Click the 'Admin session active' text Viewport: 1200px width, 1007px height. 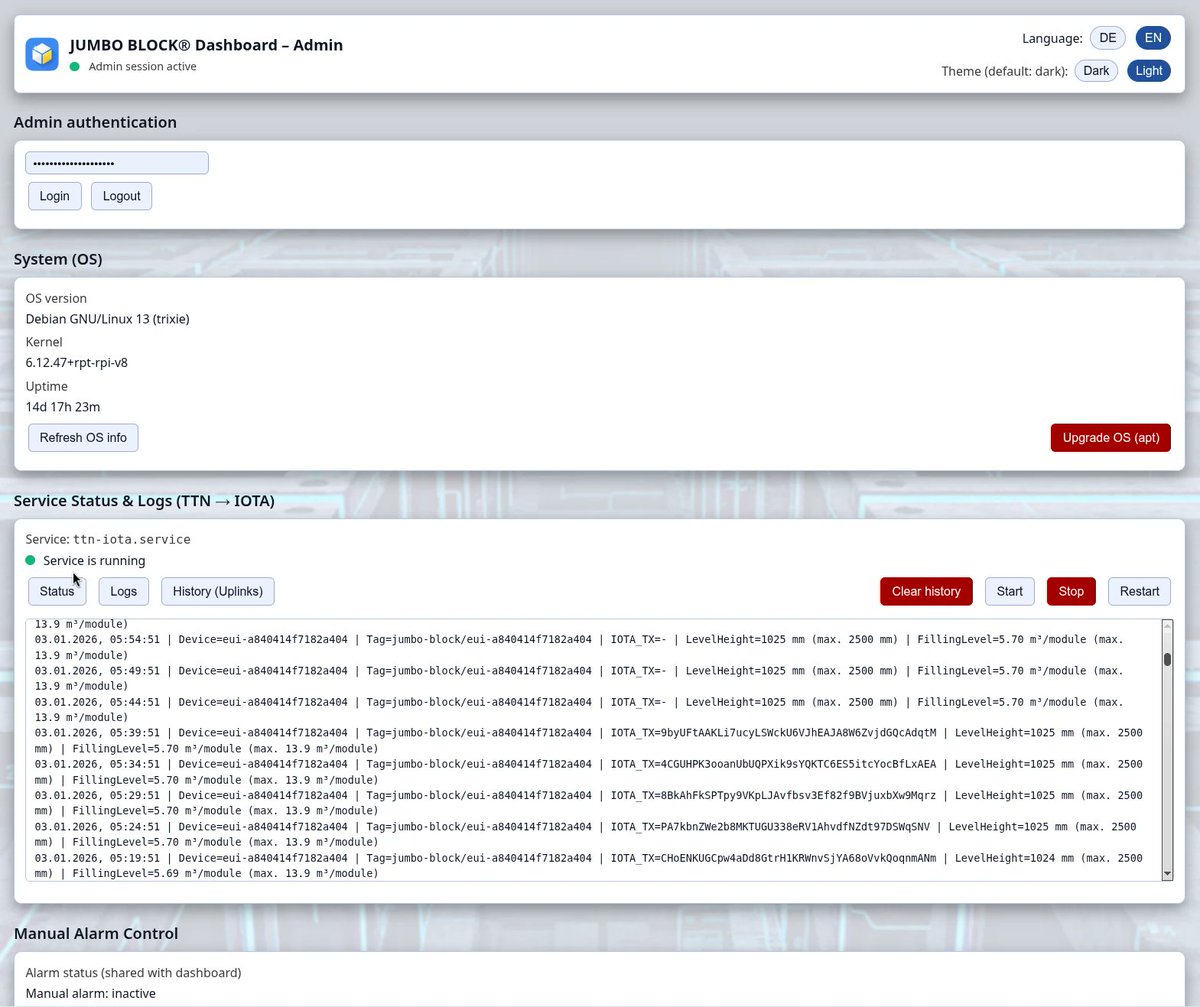tap(142, 66)
